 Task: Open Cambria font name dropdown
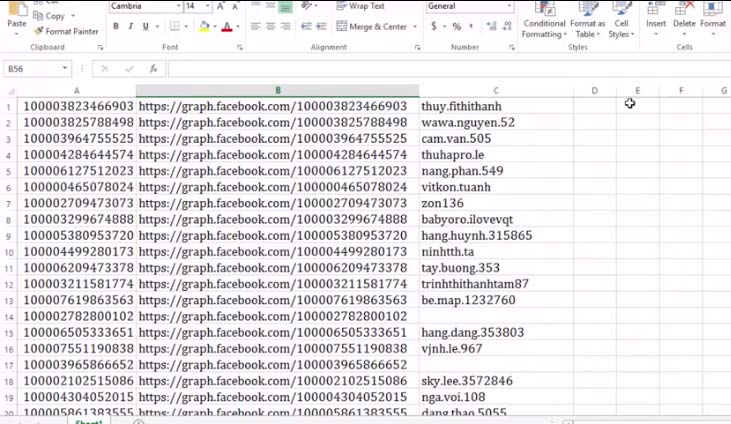pyautogui.click(x=179, y=6)
